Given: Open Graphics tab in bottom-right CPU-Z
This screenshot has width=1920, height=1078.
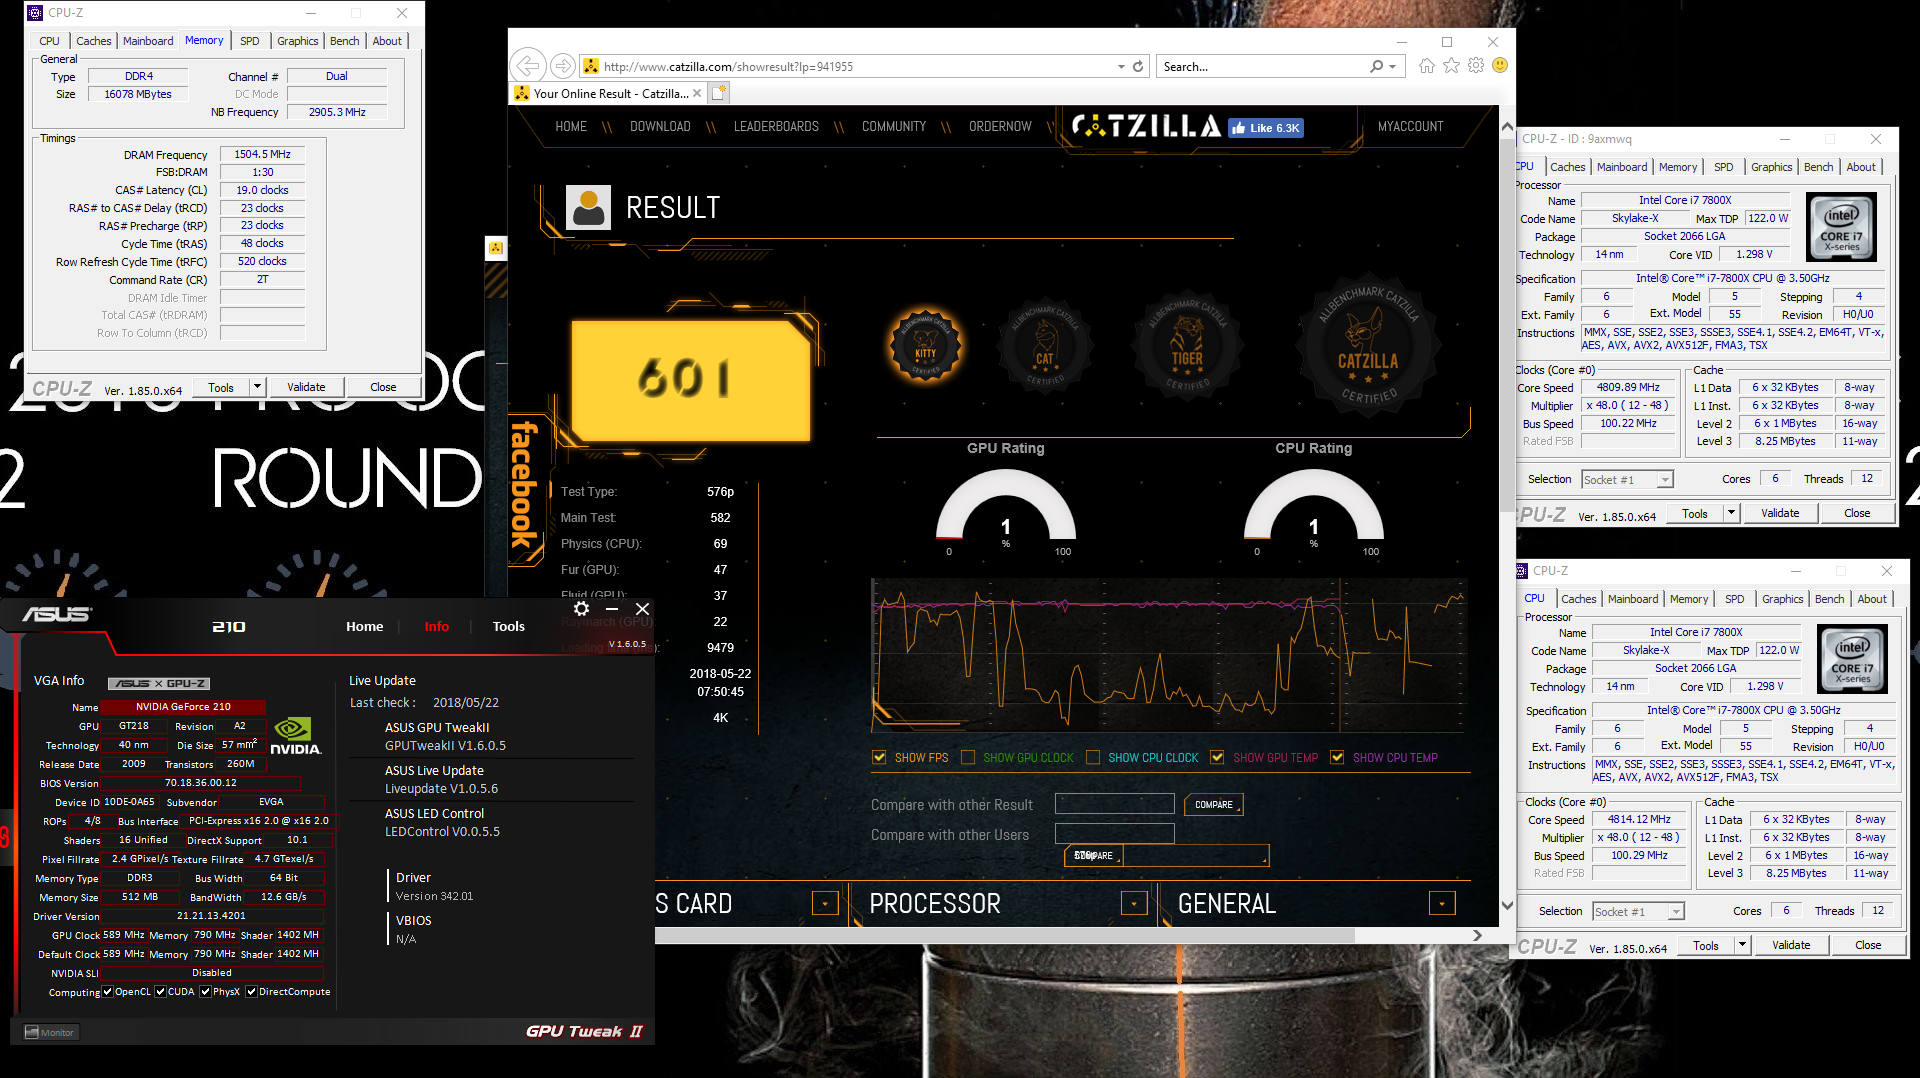Looking at the screenshot, I should pos(1782,599).
